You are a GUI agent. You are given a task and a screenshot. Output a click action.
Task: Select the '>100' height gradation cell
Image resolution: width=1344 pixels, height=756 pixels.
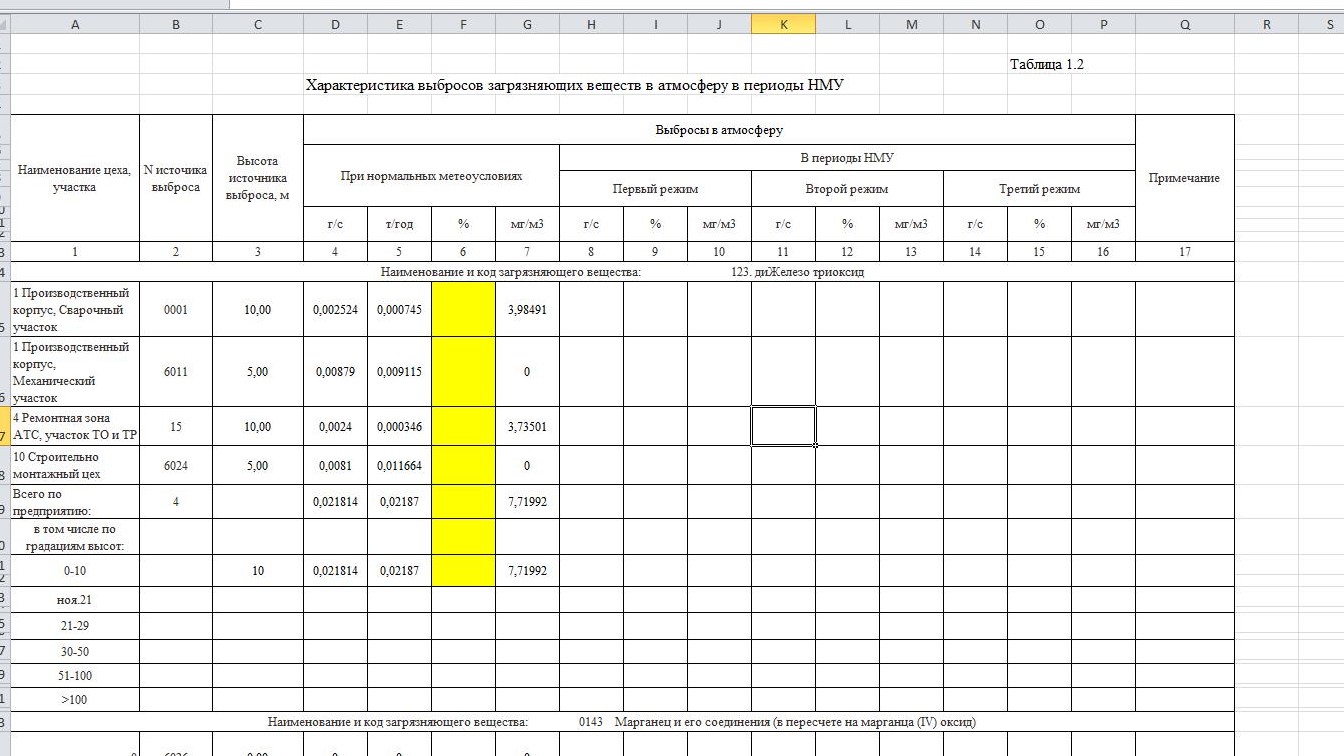[75, 700]
